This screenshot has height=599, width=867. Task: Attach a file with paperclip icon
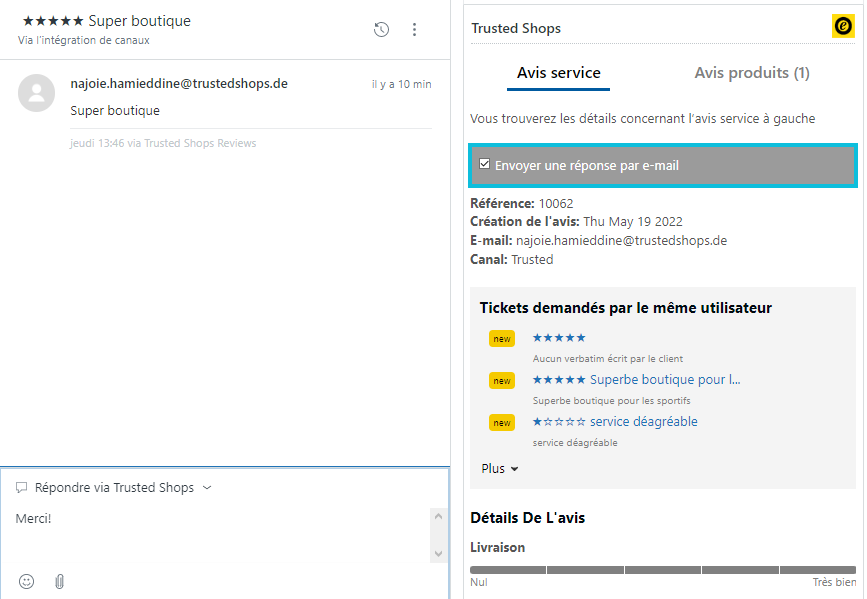point(60,581)
